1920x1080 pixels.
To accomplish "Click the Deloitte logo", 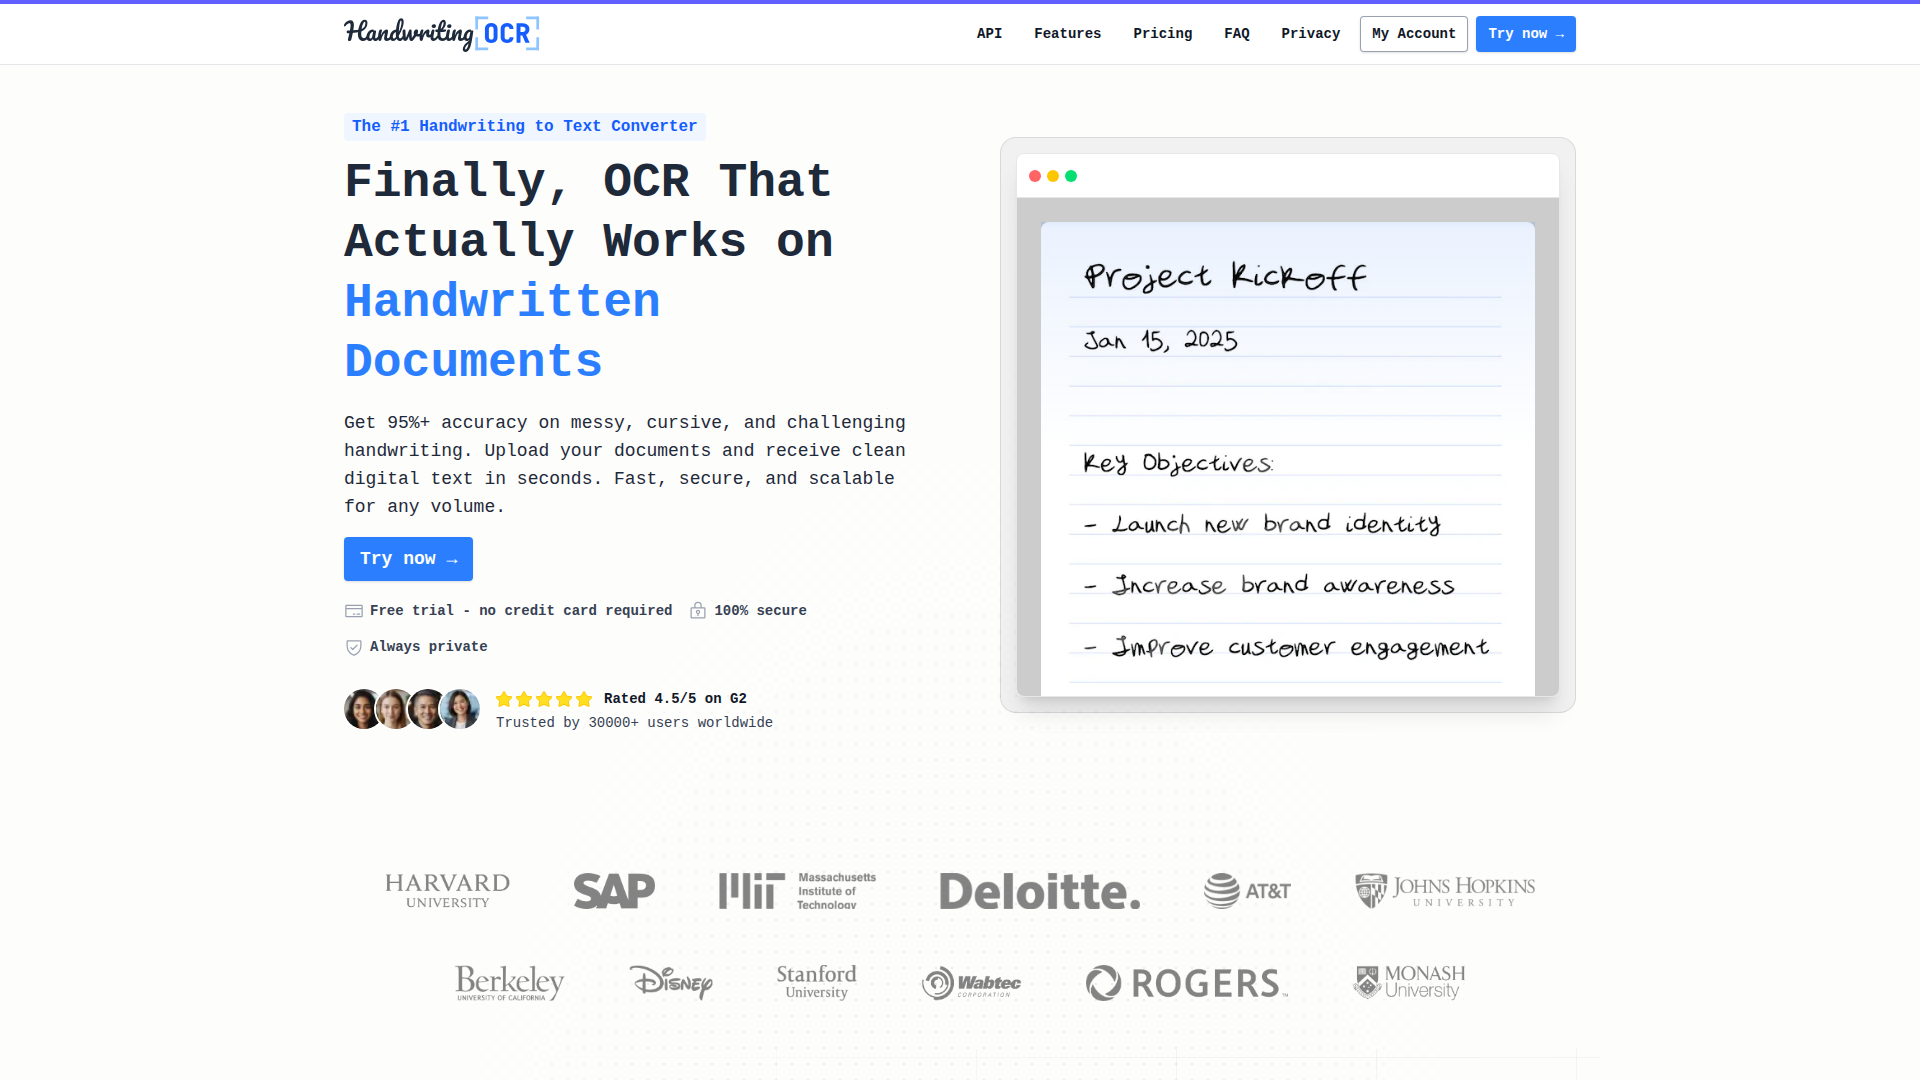I will [1039, 890].
